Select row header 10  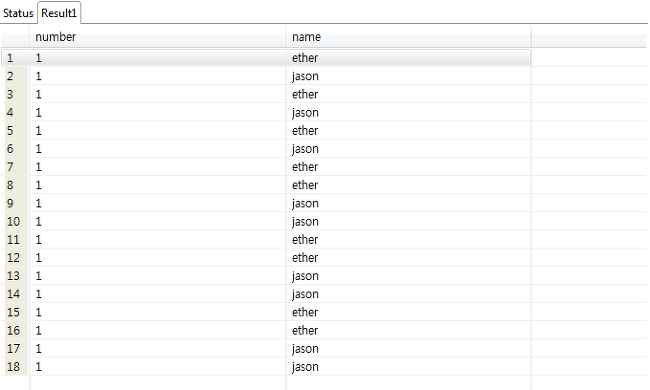(15, 221)
